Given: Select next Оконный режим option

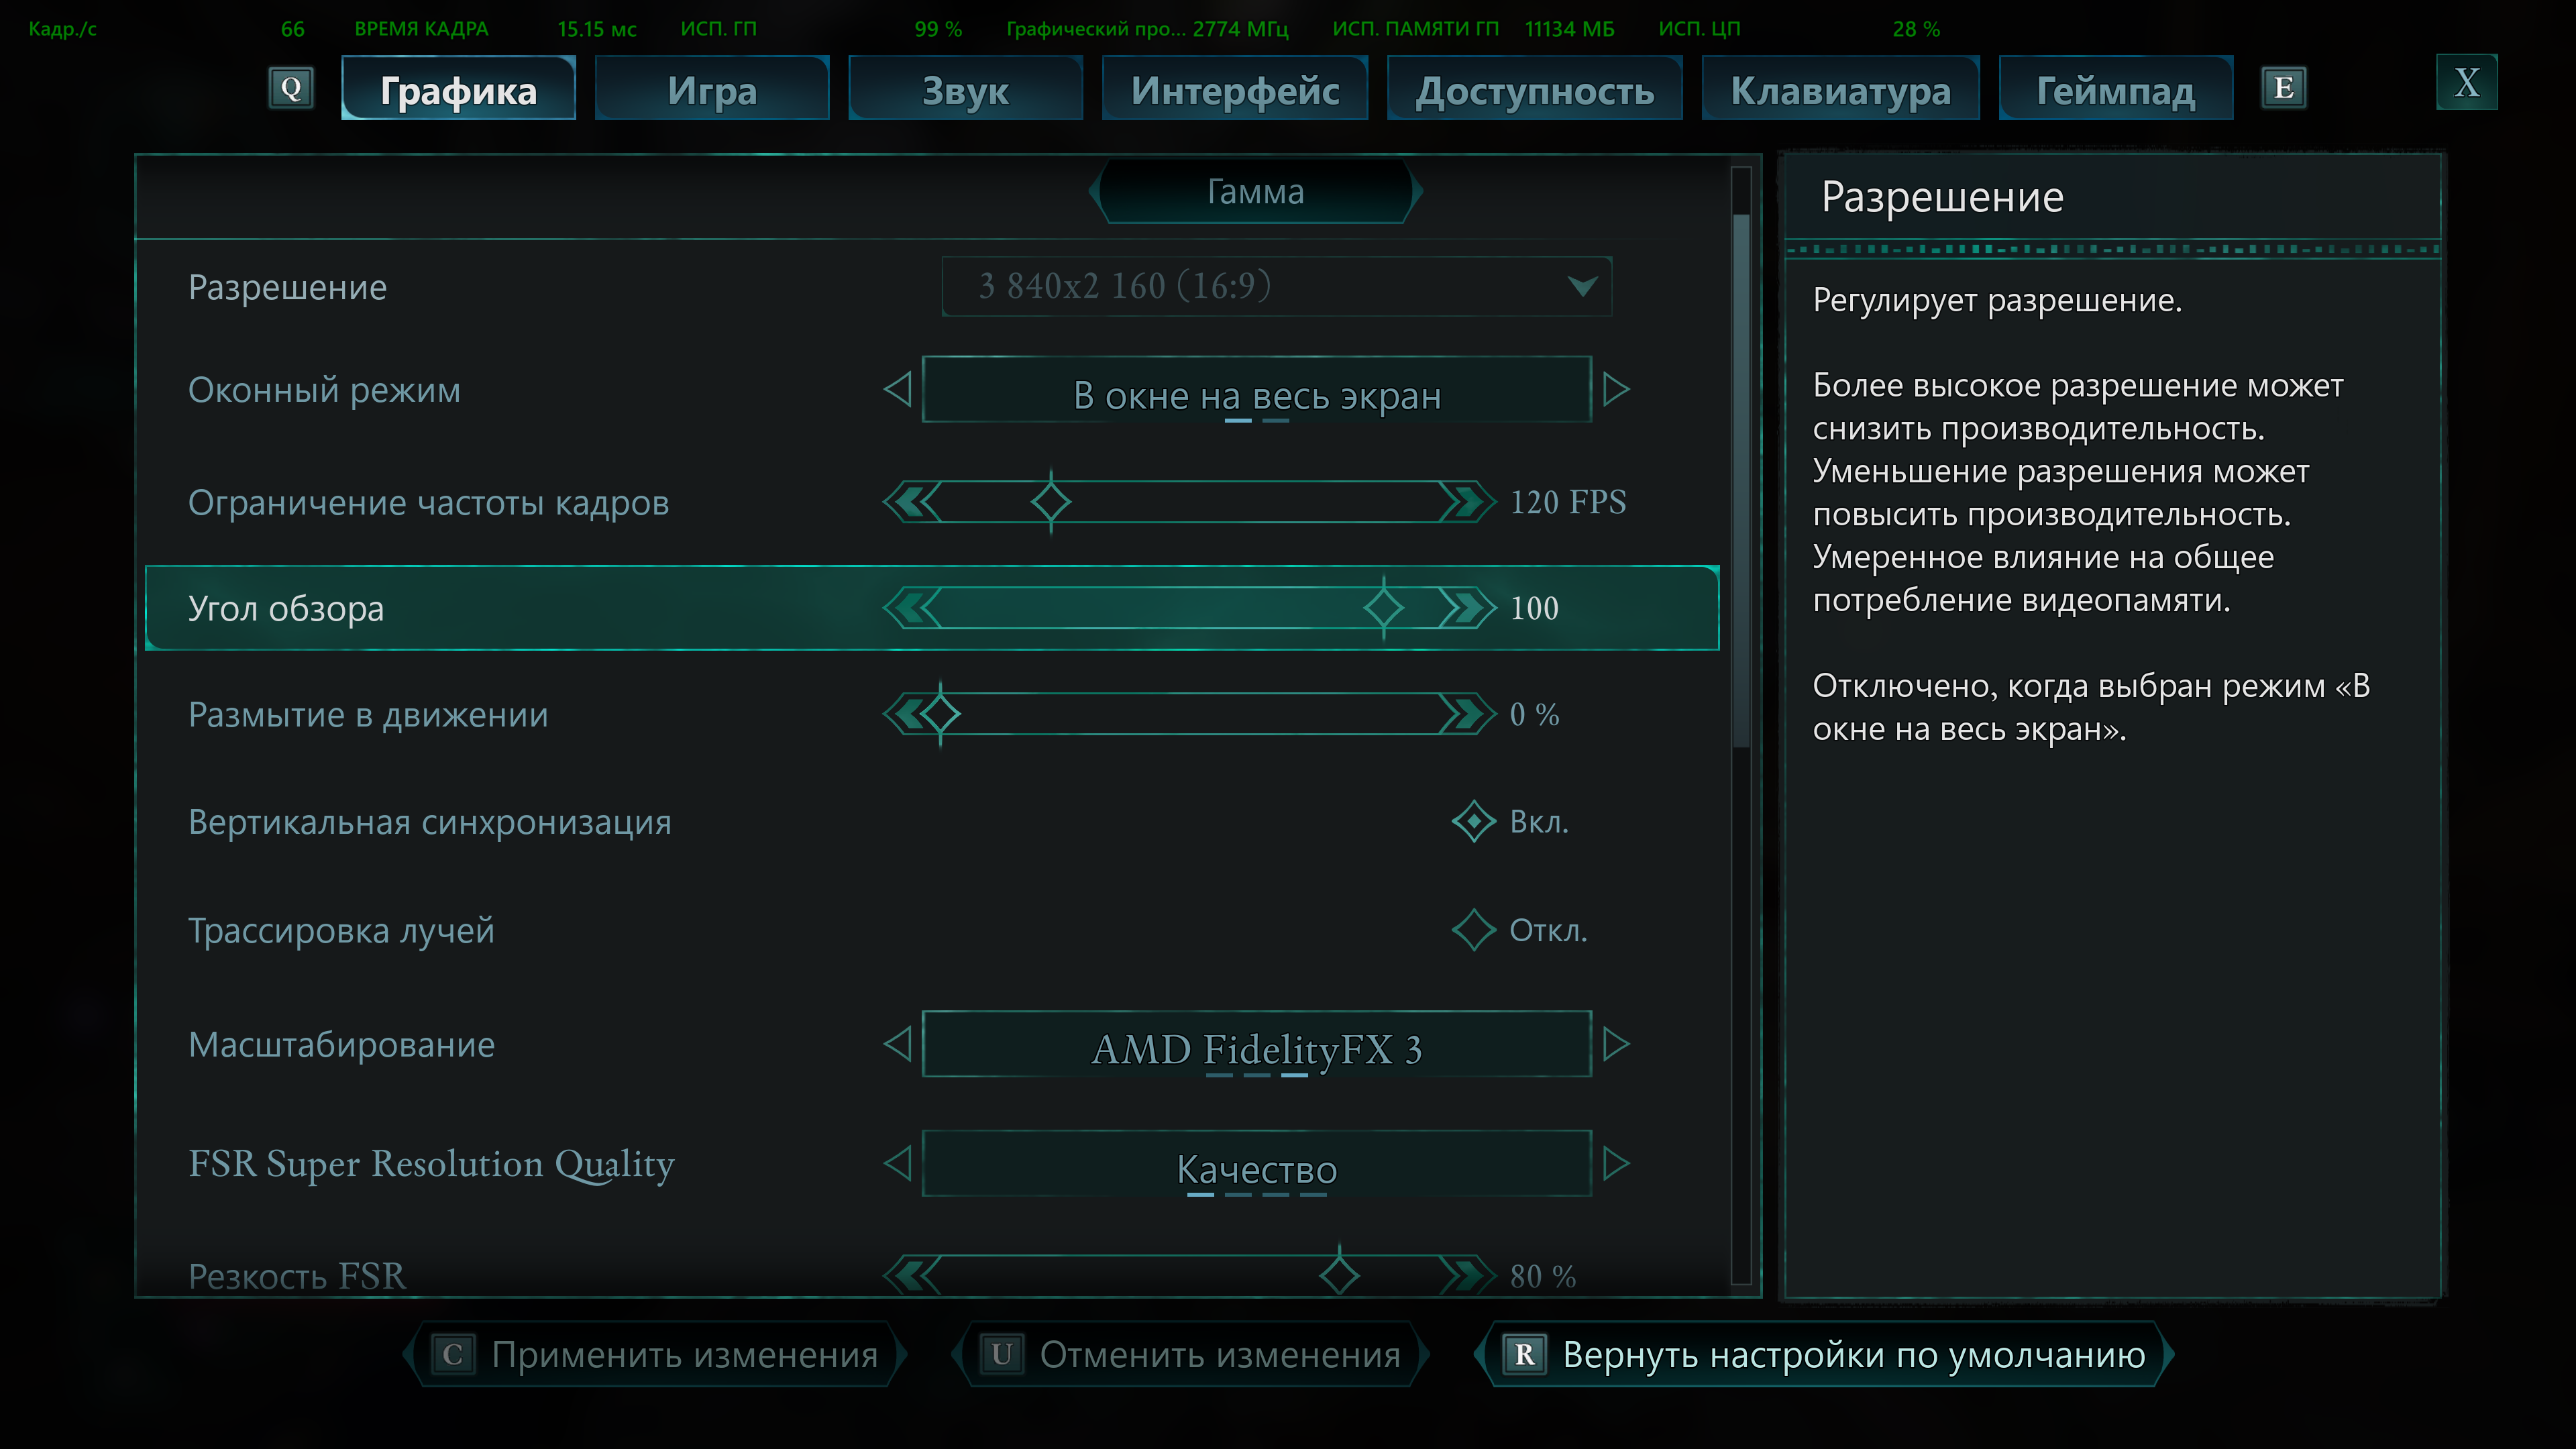Looking at the screenshot, I should coord(1616,389).
